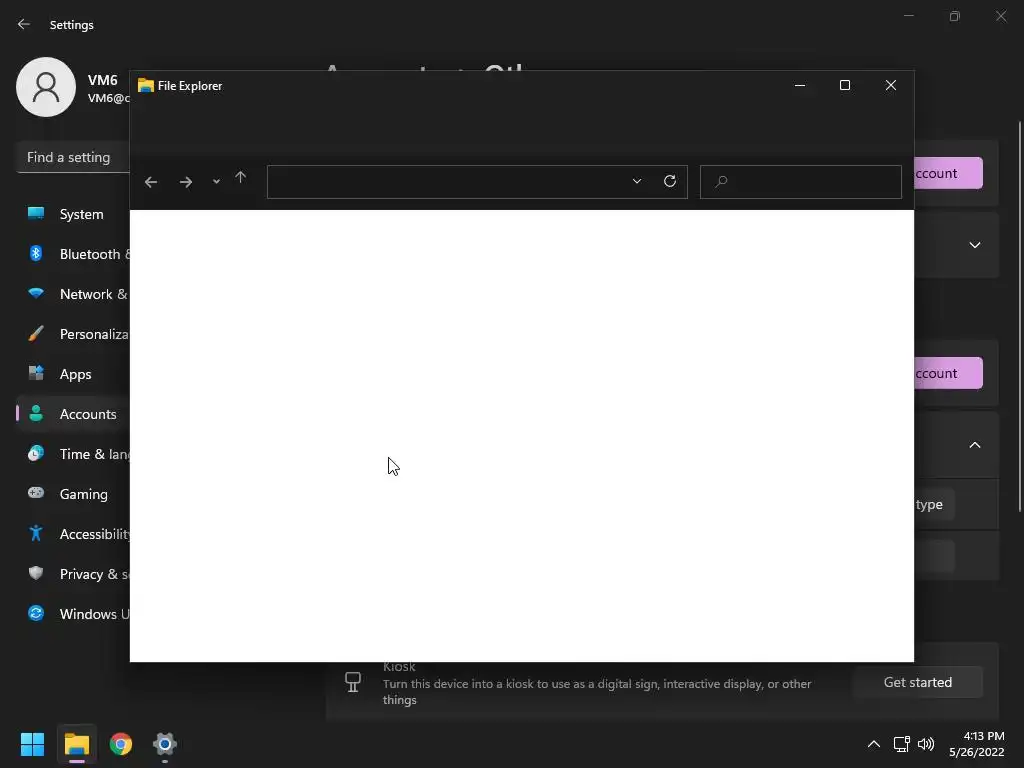Viewport: 1024px width, 768px height.
Task: Click the Settings gear on taskbar
Action: [165, 744]
